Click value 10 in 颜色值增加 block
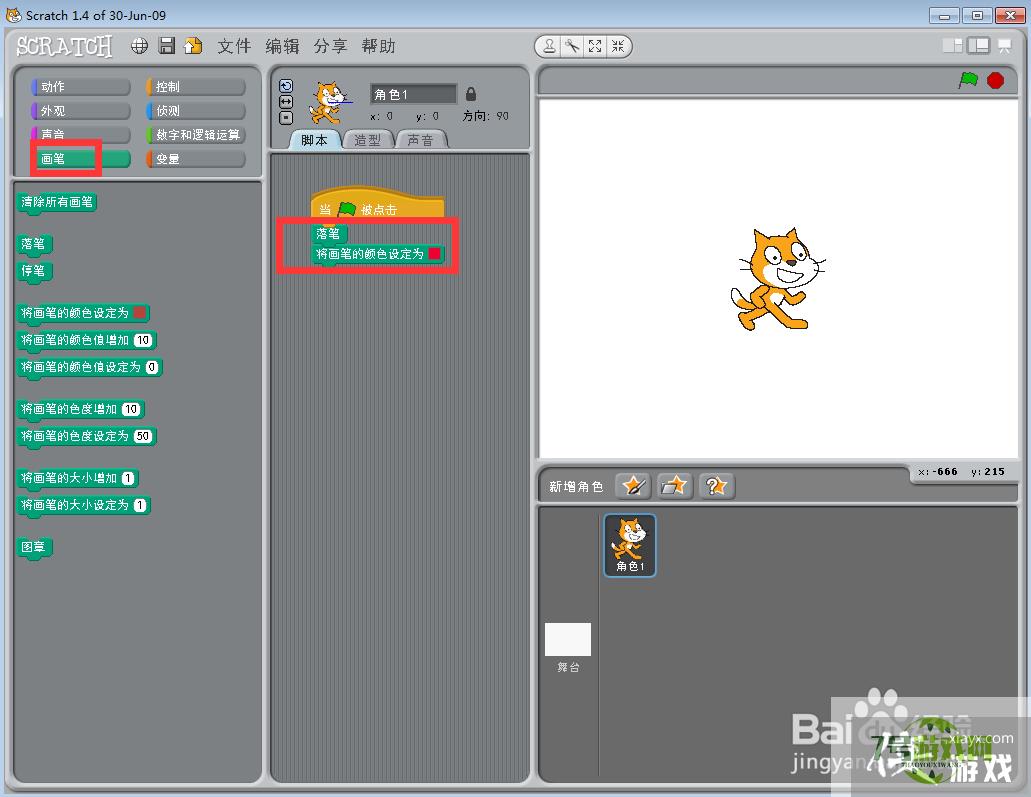1031x797 pixels. [143, 340]
